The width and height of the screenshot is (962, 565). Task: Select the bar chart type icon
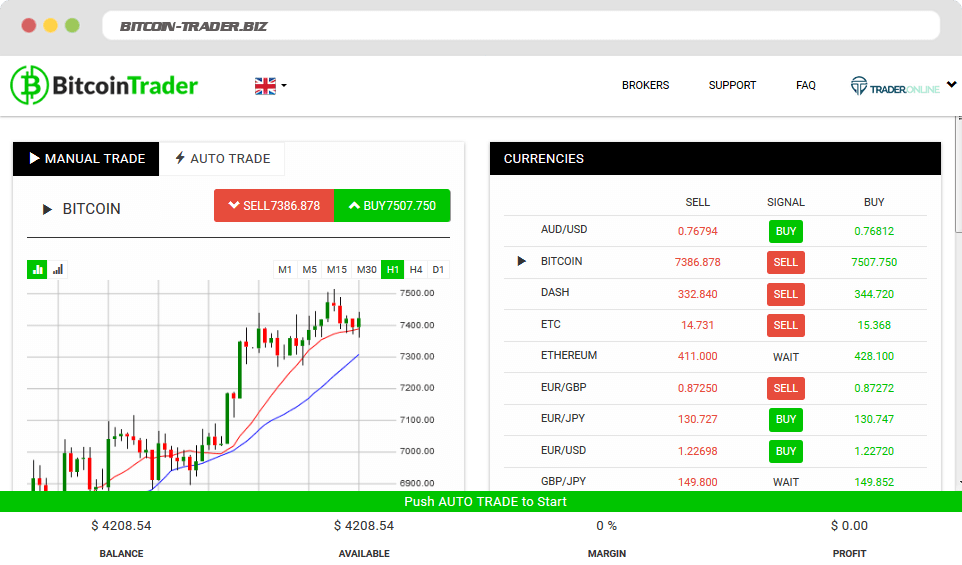[x=58, y=269]
